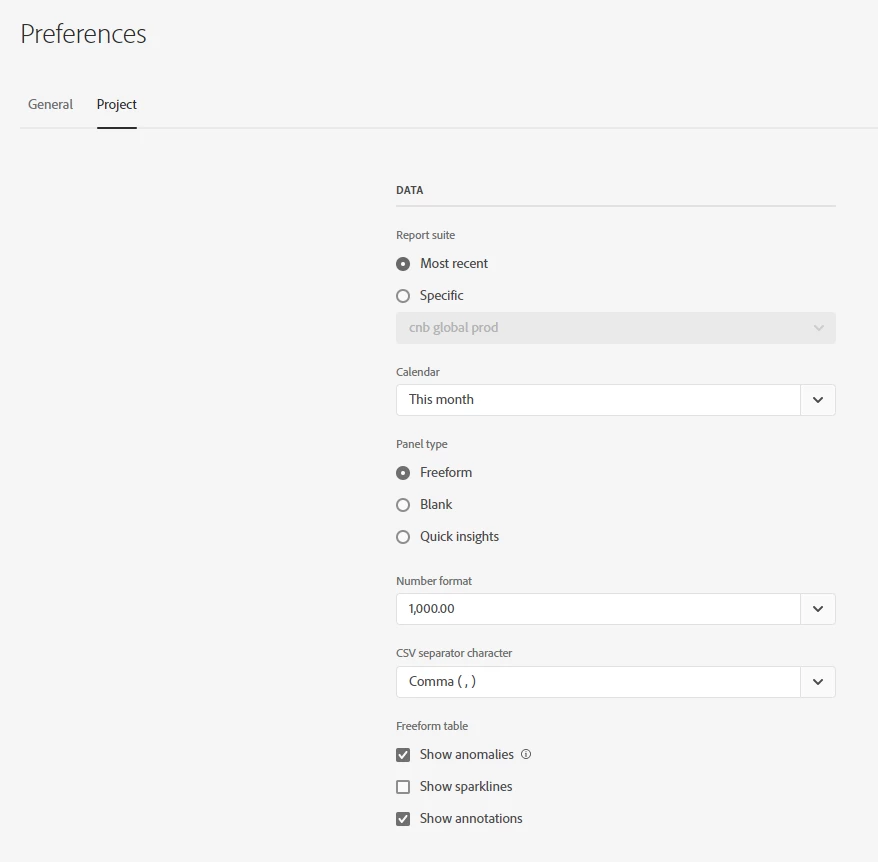
Task: Open the Project tab
Action: click(116, 105)
